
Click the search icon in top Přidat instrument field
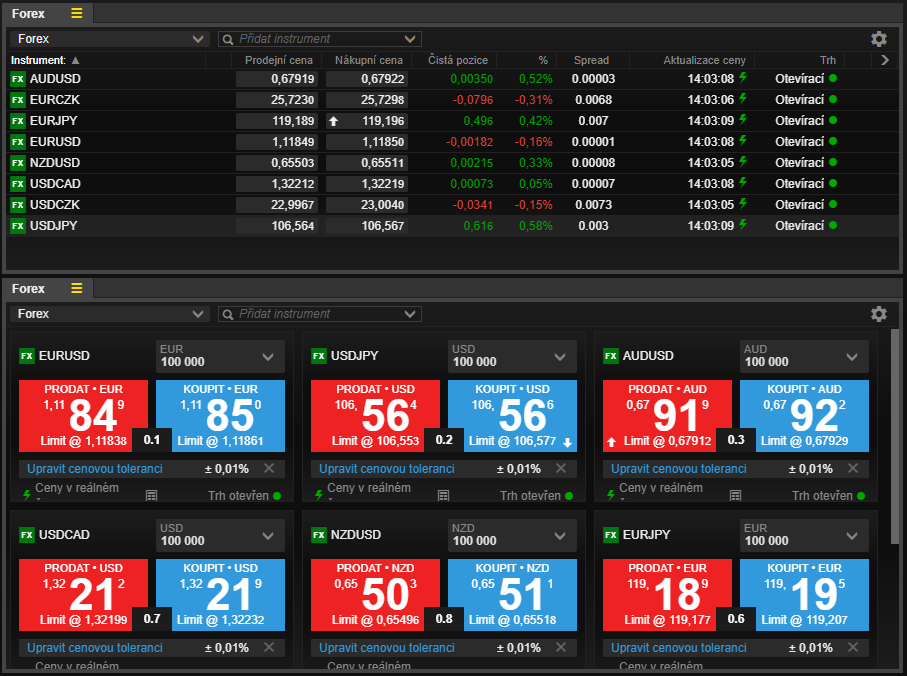click(x=228, y=39)
